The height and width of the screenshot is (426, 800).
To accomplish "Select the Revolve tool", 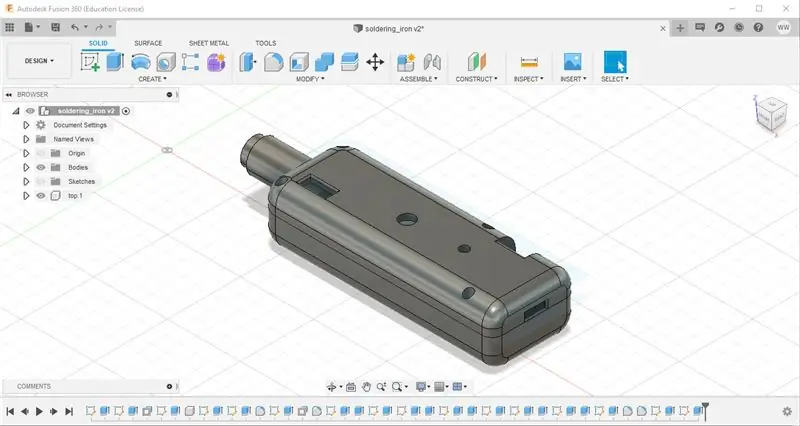I will tap(140, 62).
